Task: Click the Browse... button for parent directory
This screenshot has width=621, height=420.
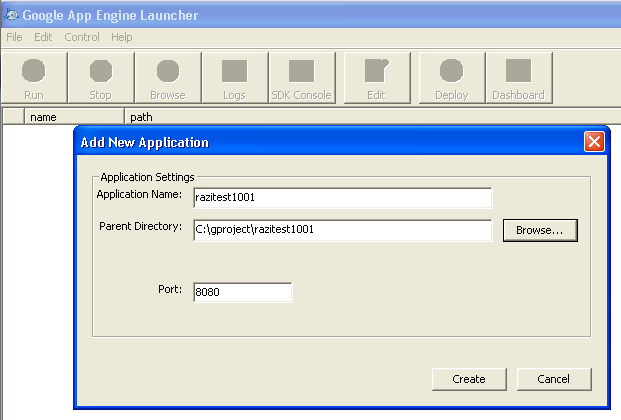Action: point(540,230)
